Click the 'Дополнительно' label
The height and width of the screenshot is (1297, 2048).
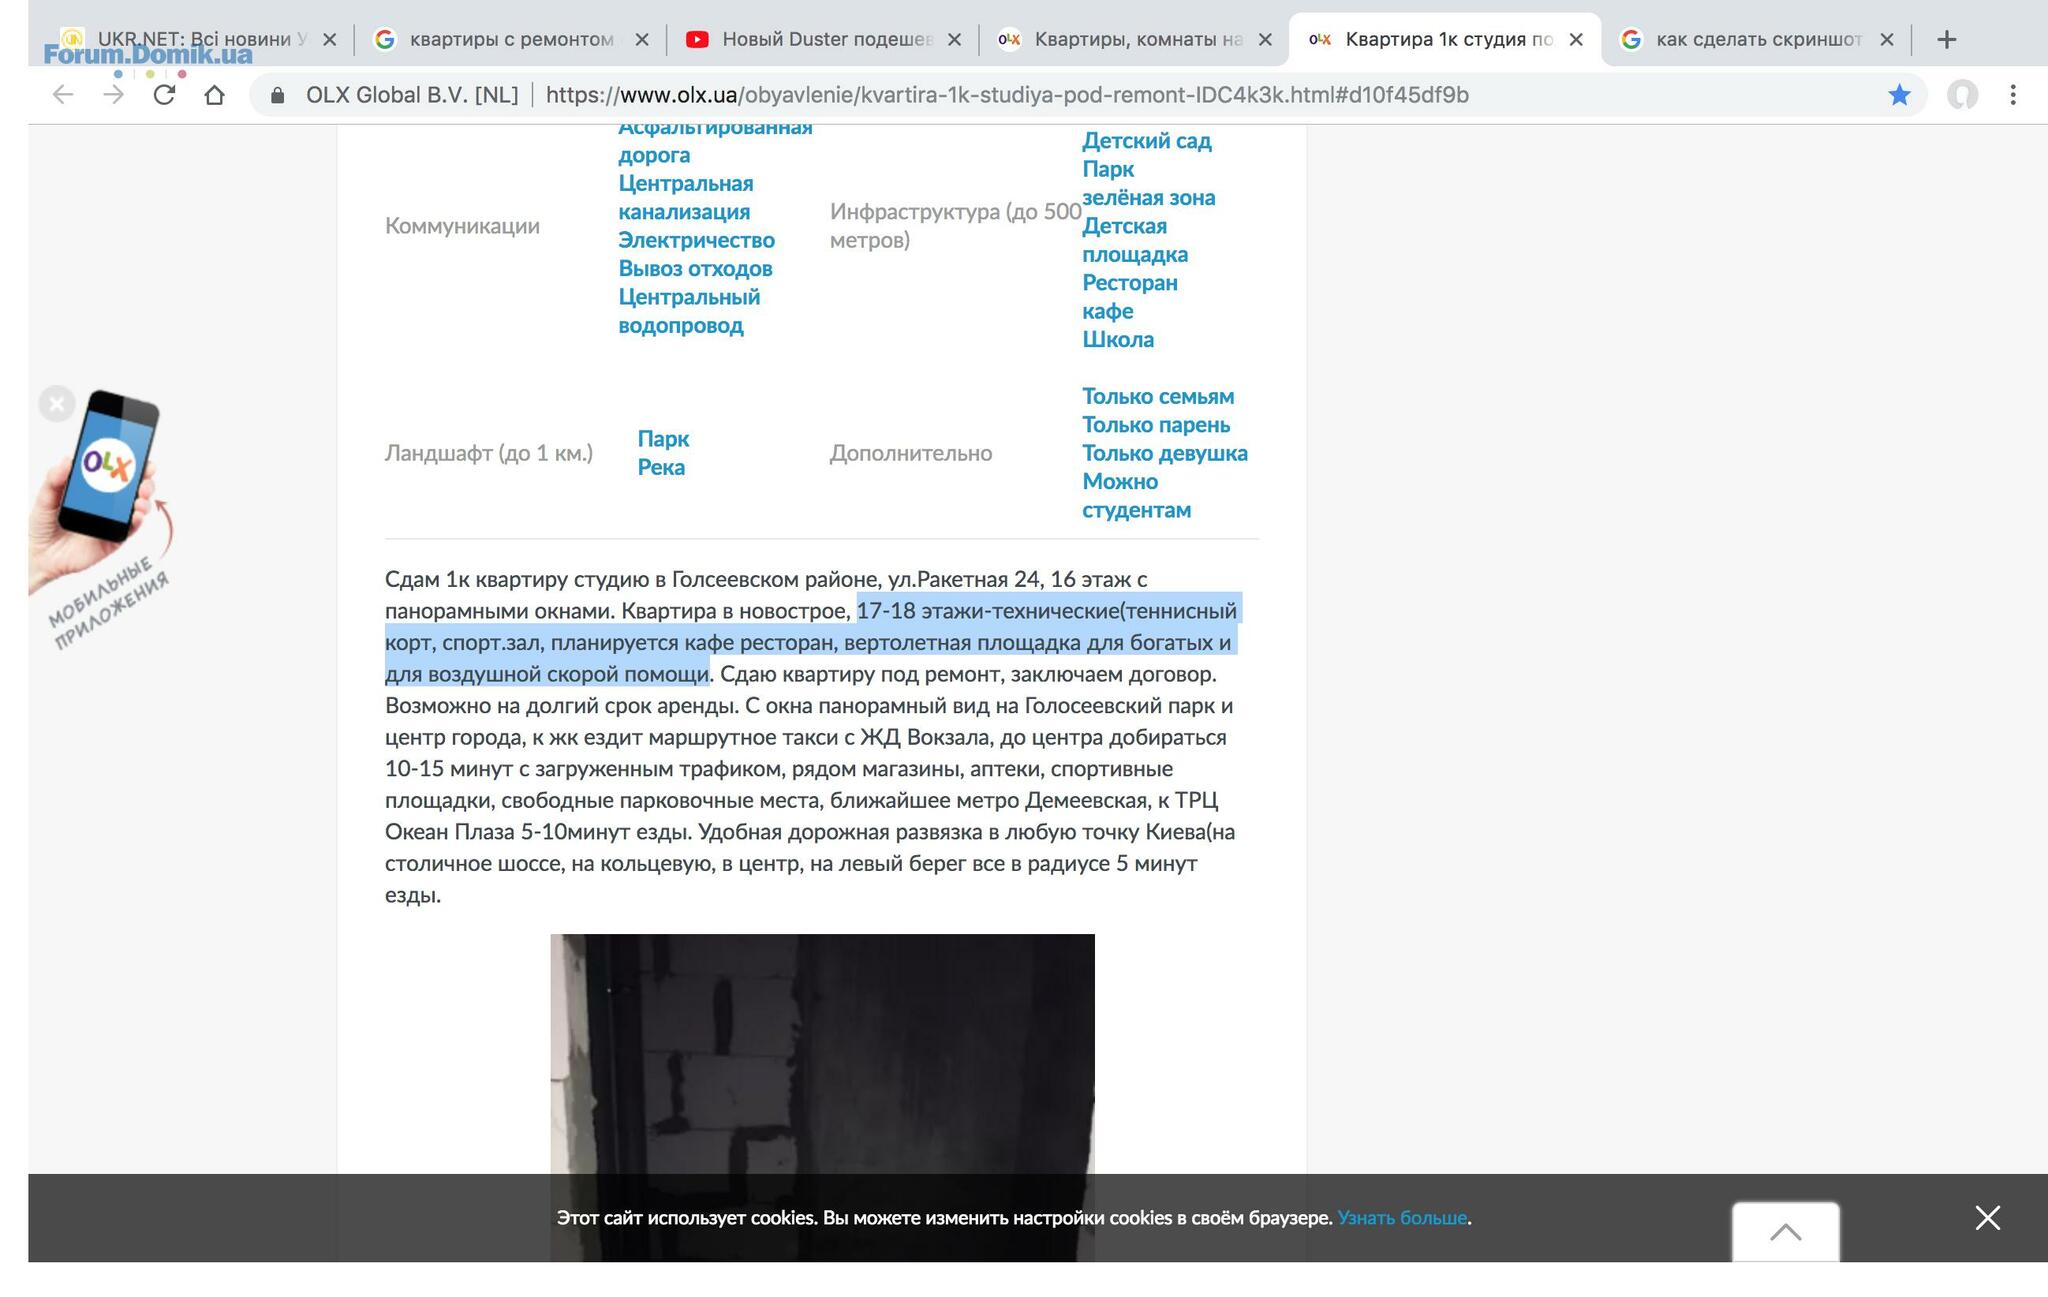coord(911,453)
